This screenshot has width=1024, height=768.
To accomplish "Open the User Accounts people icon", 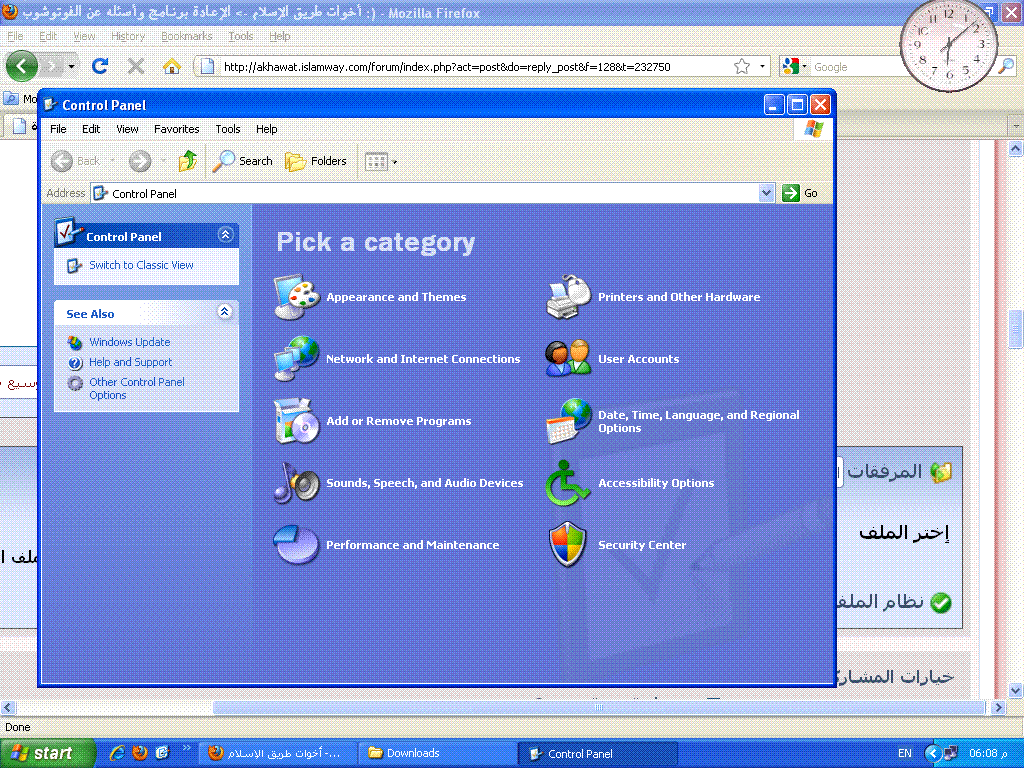I will (568, 359).
